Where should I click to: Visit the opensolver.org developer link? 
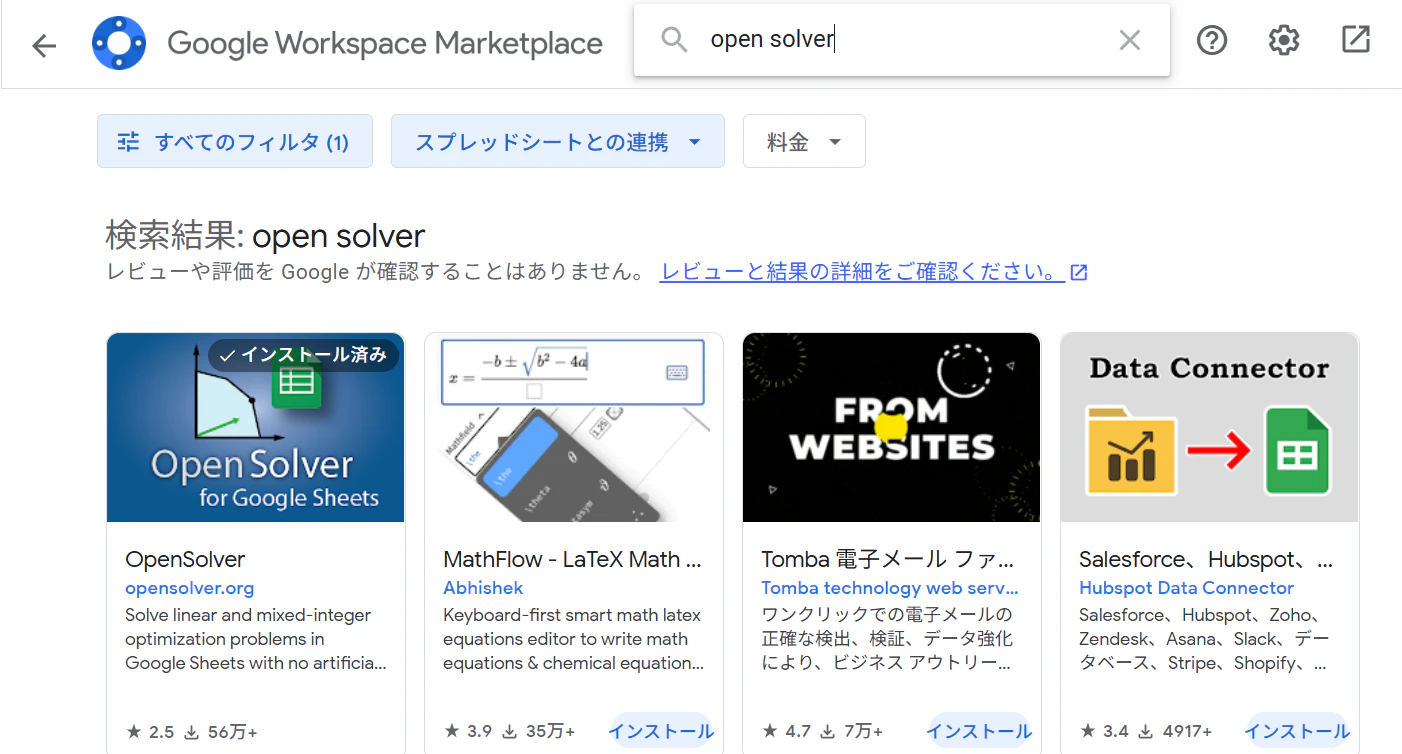point(190,588)
